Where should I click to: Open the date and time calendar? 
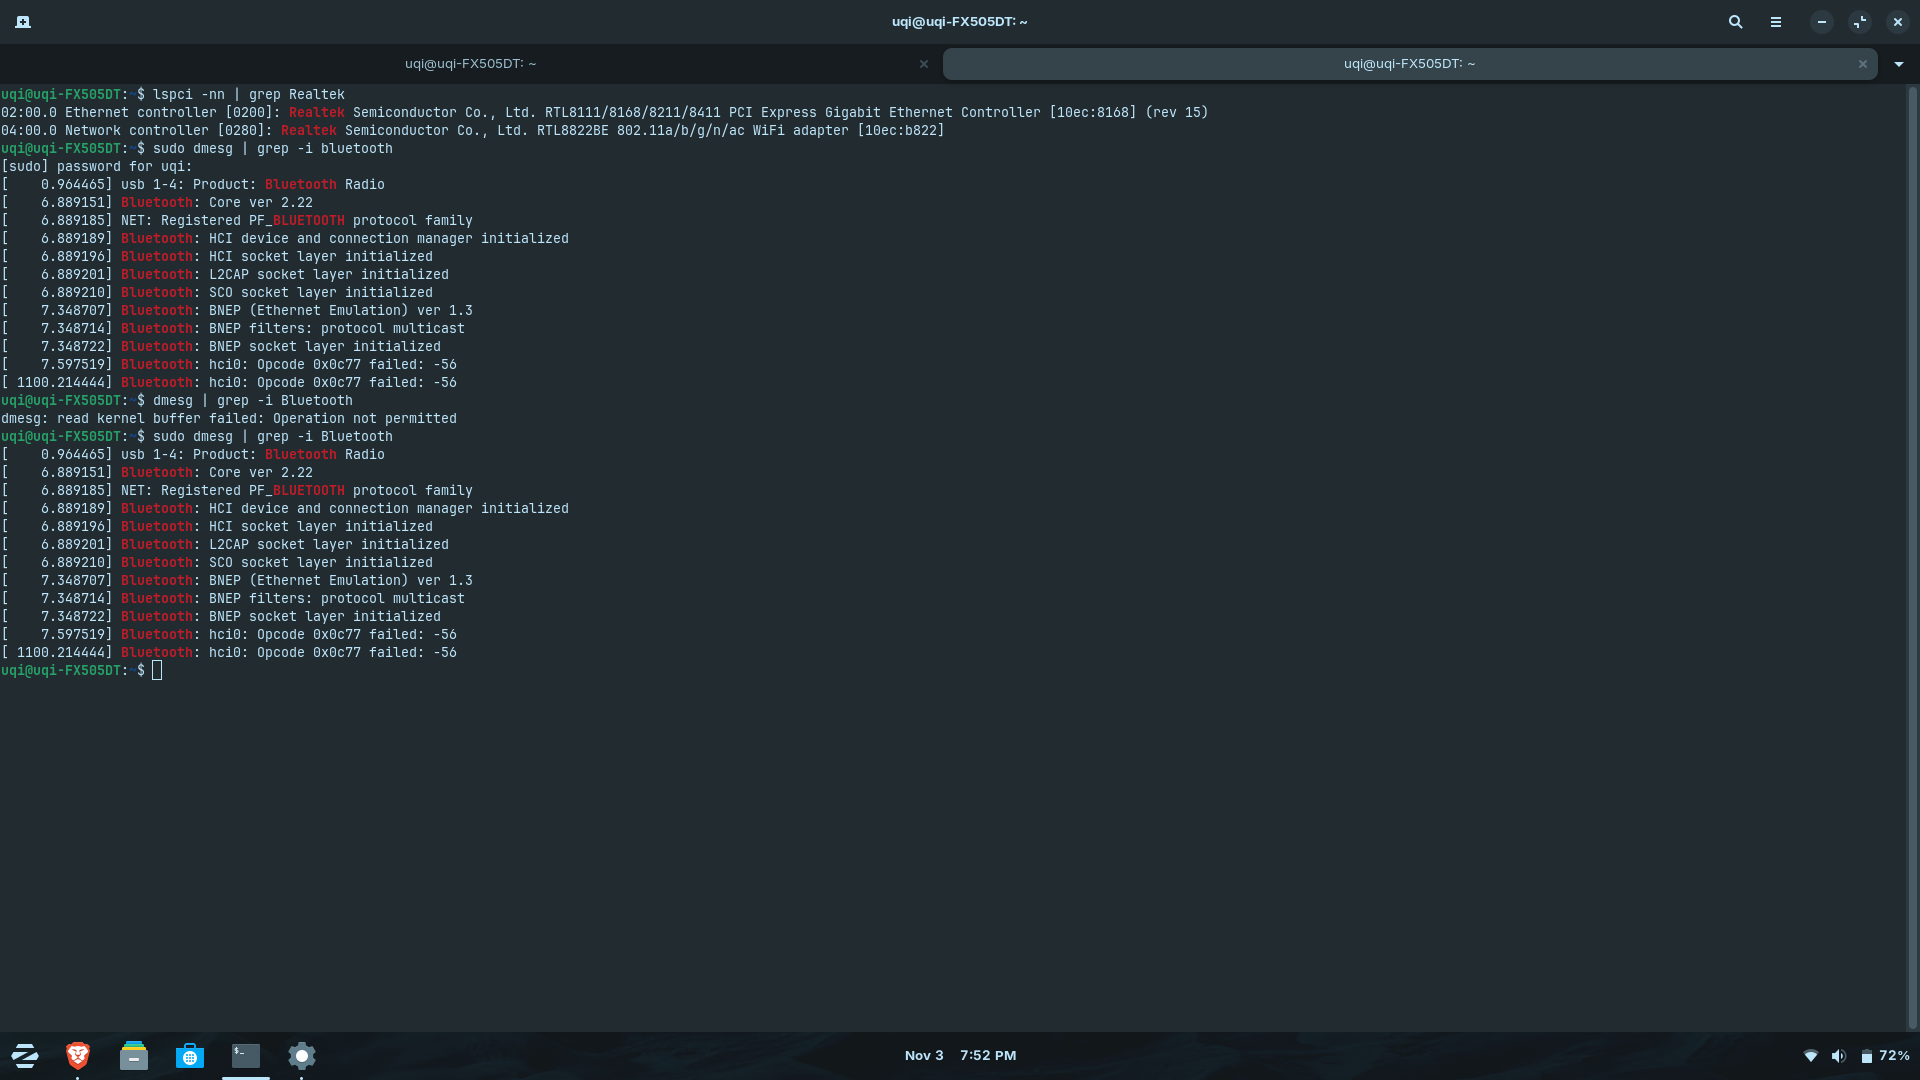pyautogui.click(x=960, y=1056)
